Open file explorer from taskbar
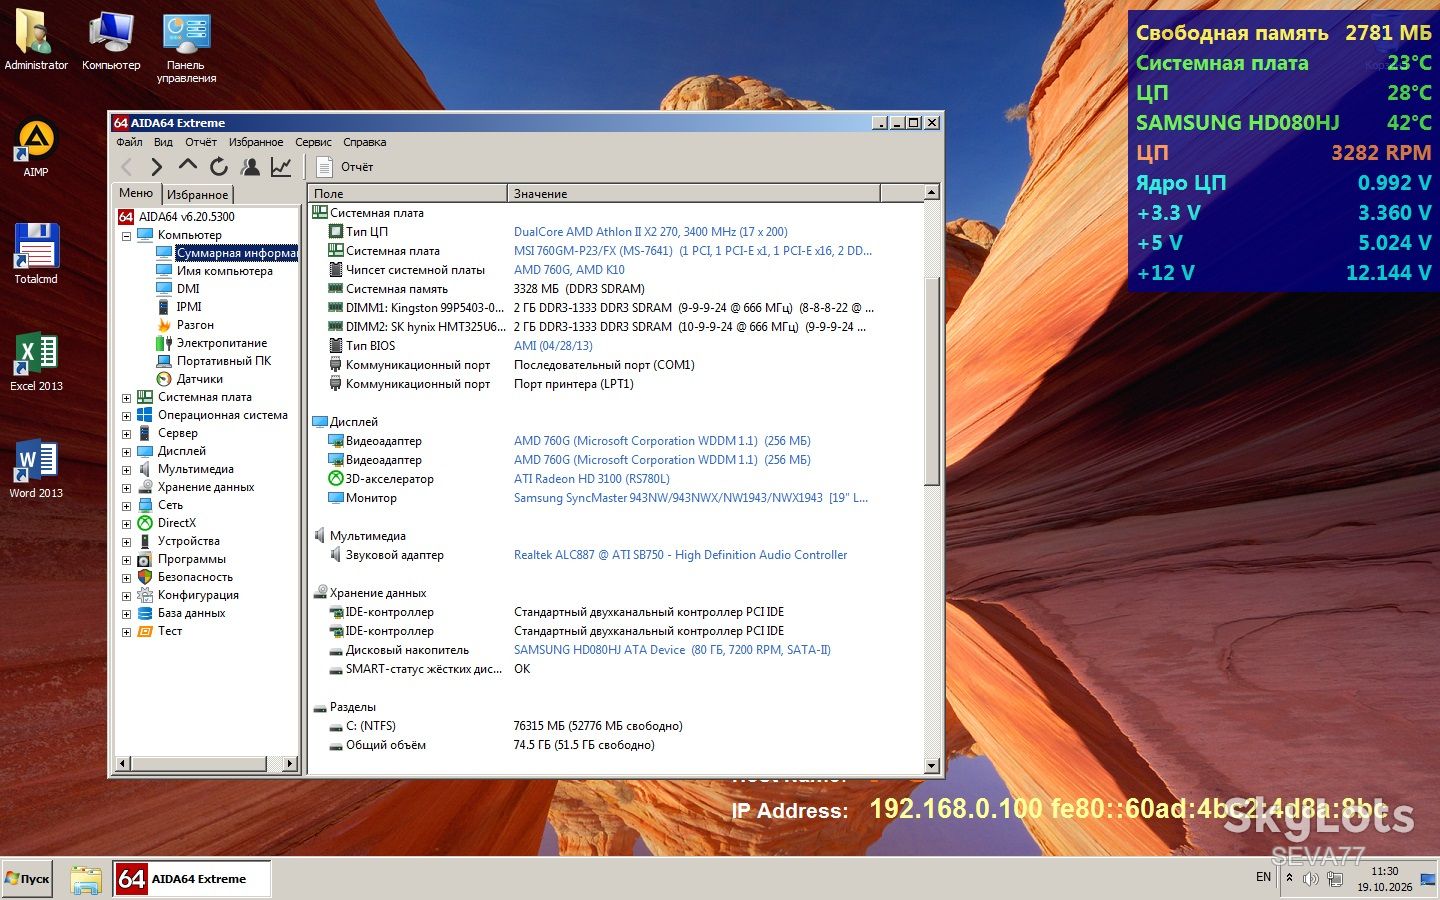The height and width of the screenshot is (900, 1440). point(86,879)
